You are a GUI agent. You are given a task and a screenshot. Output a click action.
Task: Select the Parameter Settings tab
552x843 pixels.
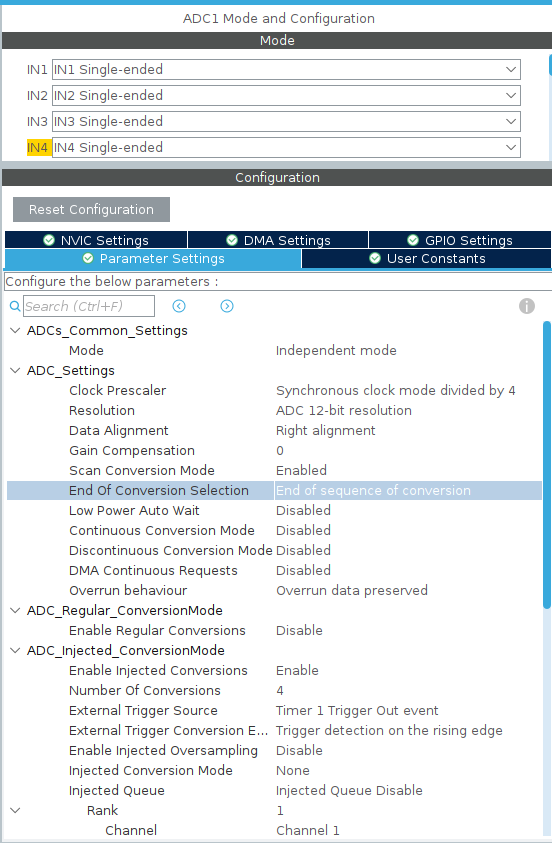[153, 259]
